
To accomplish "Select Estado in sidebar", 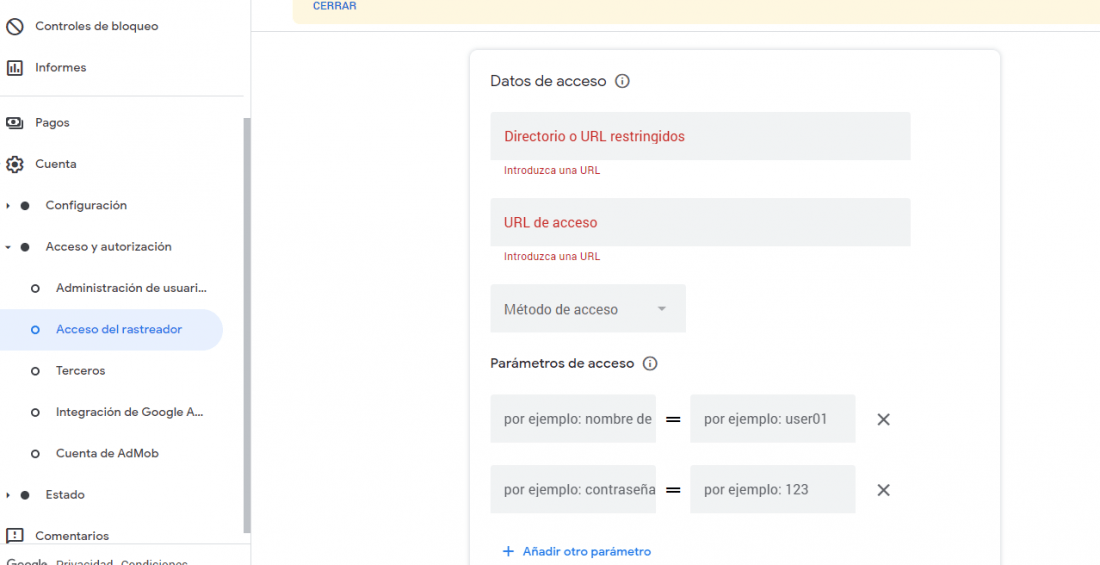I will [65, 495].
